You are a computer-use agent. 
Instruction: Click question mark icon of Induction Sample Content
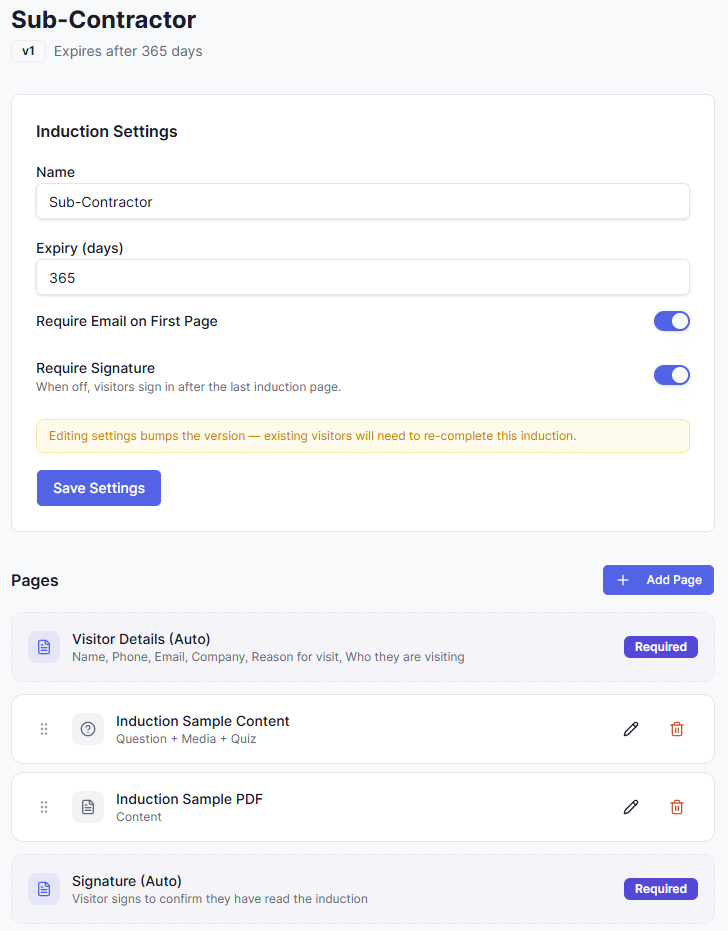coord(88,729)
